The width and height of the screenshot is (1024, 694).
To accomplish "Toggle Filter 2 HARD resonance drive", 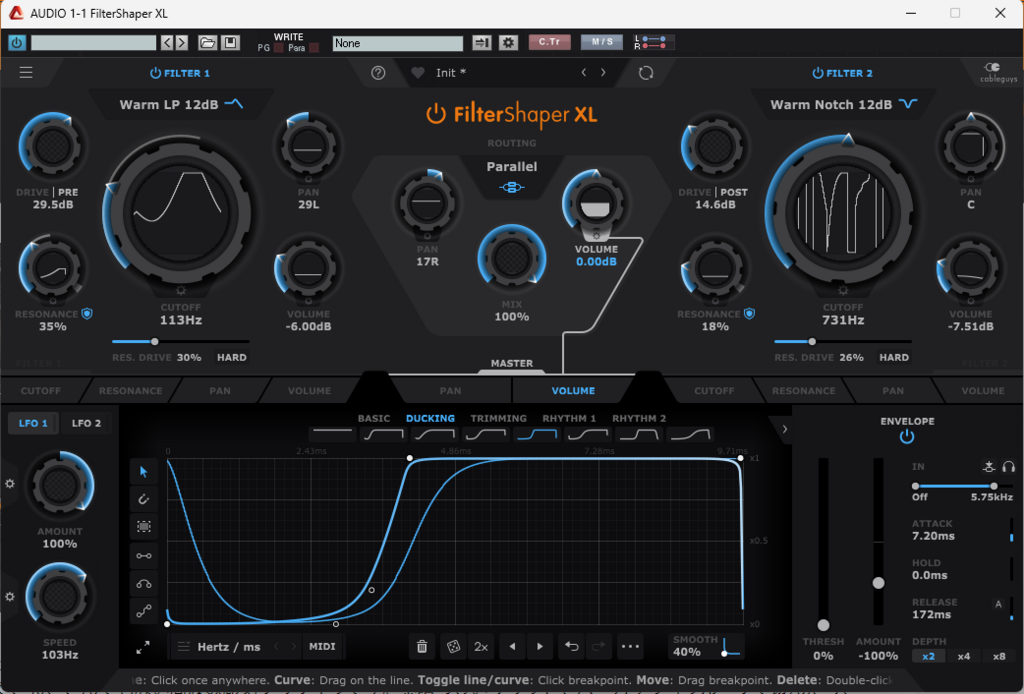I will (894, 358).
